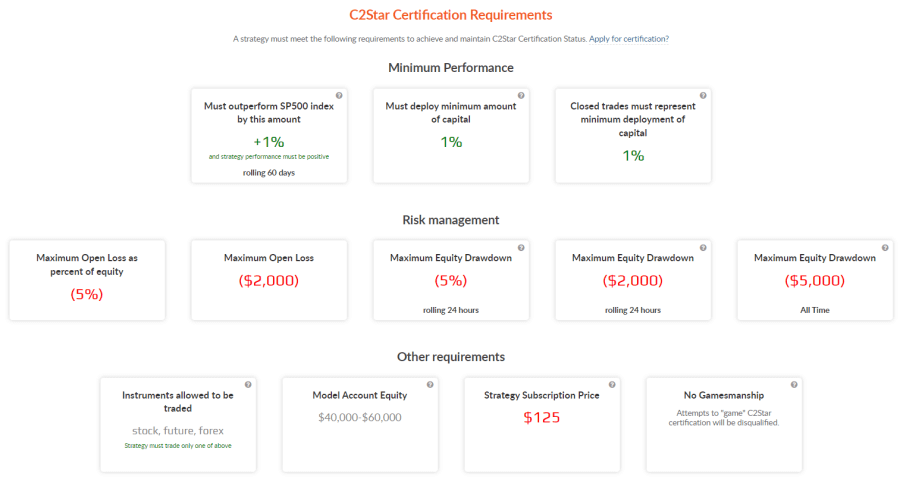Click help icon on deploy minimum capital card

click(521, 95)
